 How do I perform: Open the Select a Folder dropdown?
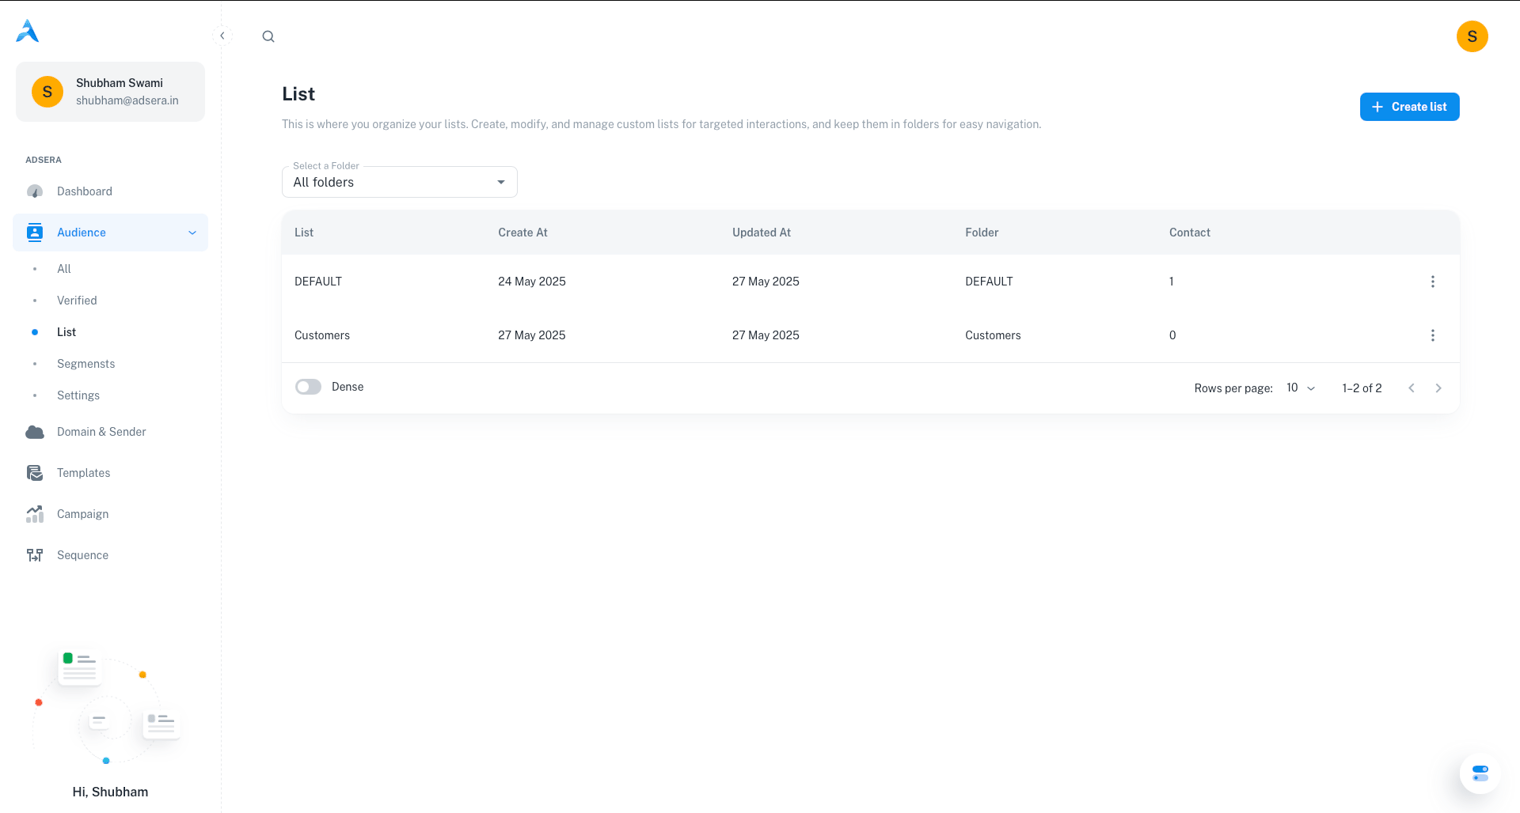tap(399, 182)
